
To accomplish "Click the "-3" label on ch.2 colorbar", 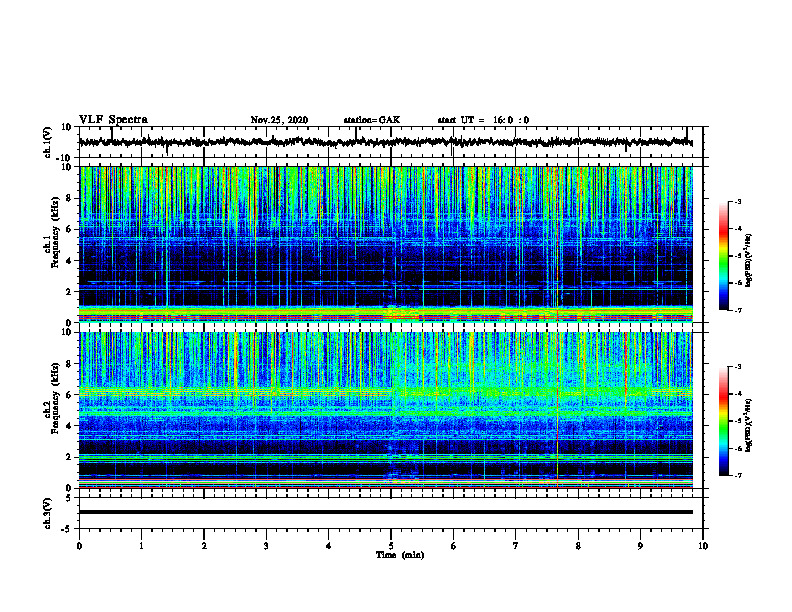I will click(x=738, y=367).
